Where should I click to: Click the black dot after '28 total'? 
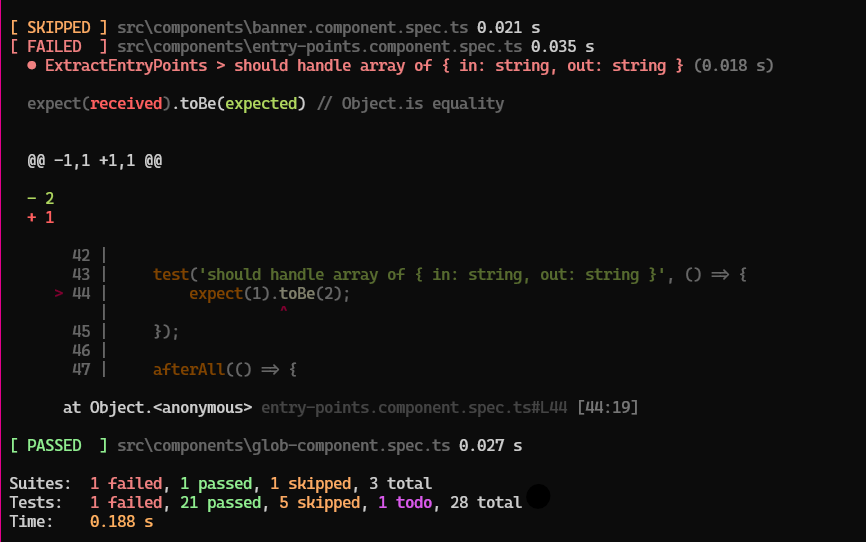[538, 496]
